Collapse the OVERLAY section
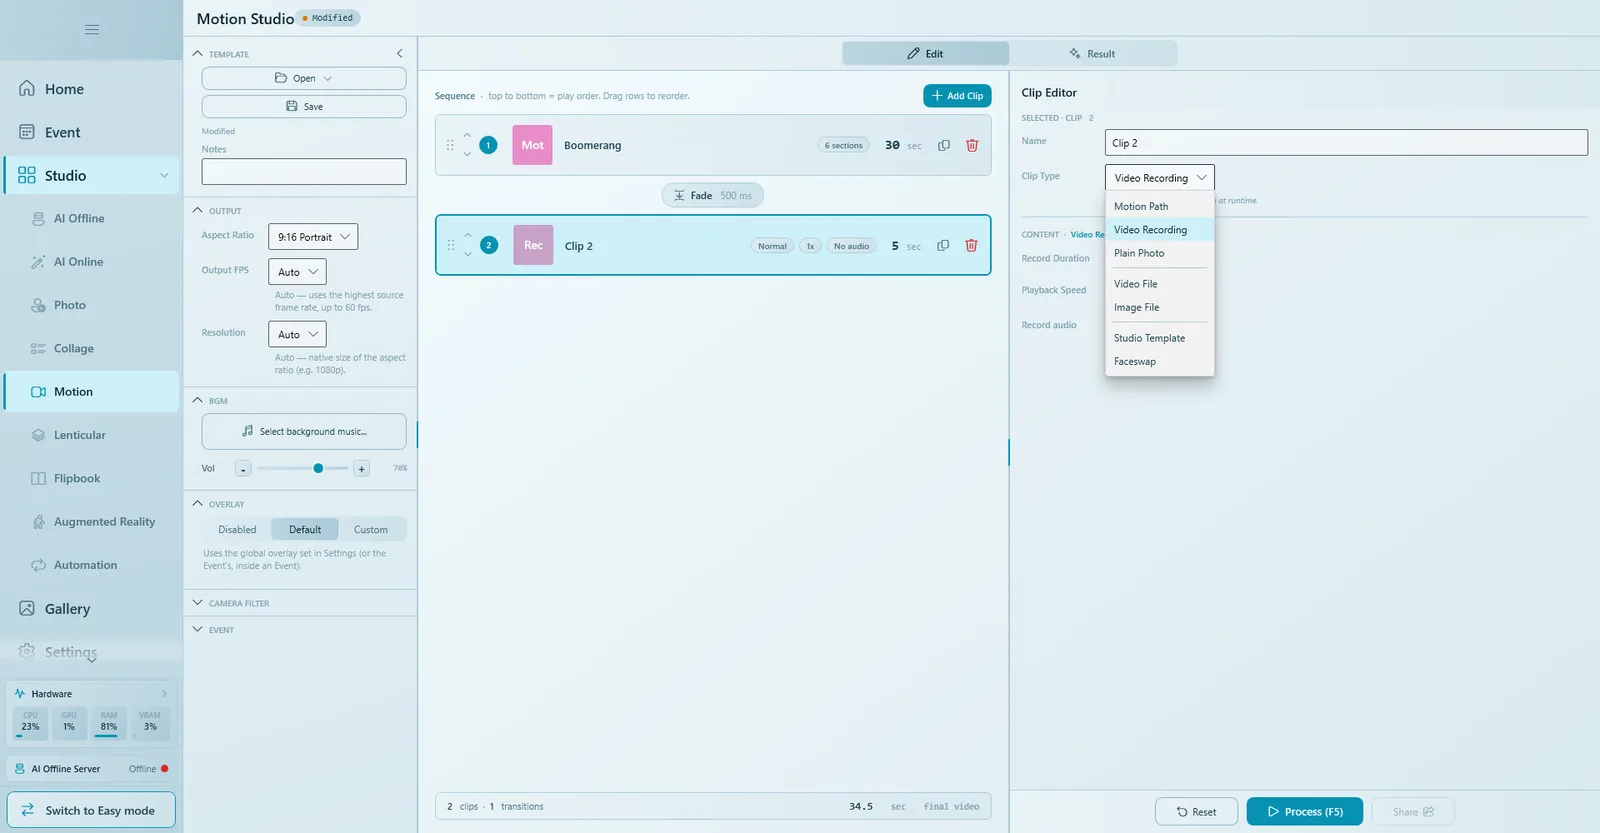1600x833 pixels. pyautogui.click(x=198, y=504)
